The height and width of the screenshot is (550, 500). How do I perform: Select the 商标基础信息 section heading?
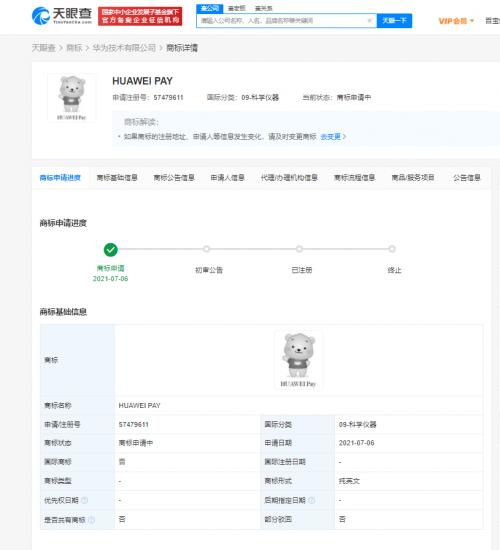click(x=63, y=312)
